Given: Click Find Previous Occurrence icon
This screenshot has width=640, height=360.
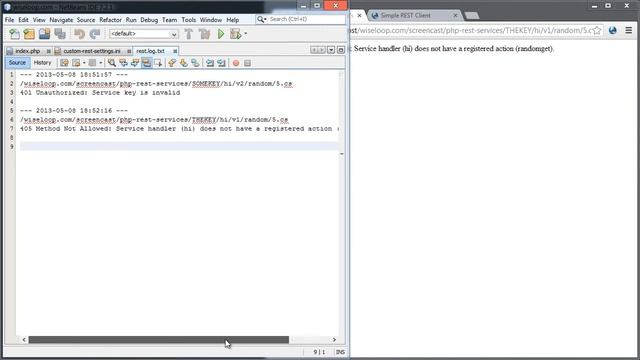Looking at the screenshot, I should 123,63.
